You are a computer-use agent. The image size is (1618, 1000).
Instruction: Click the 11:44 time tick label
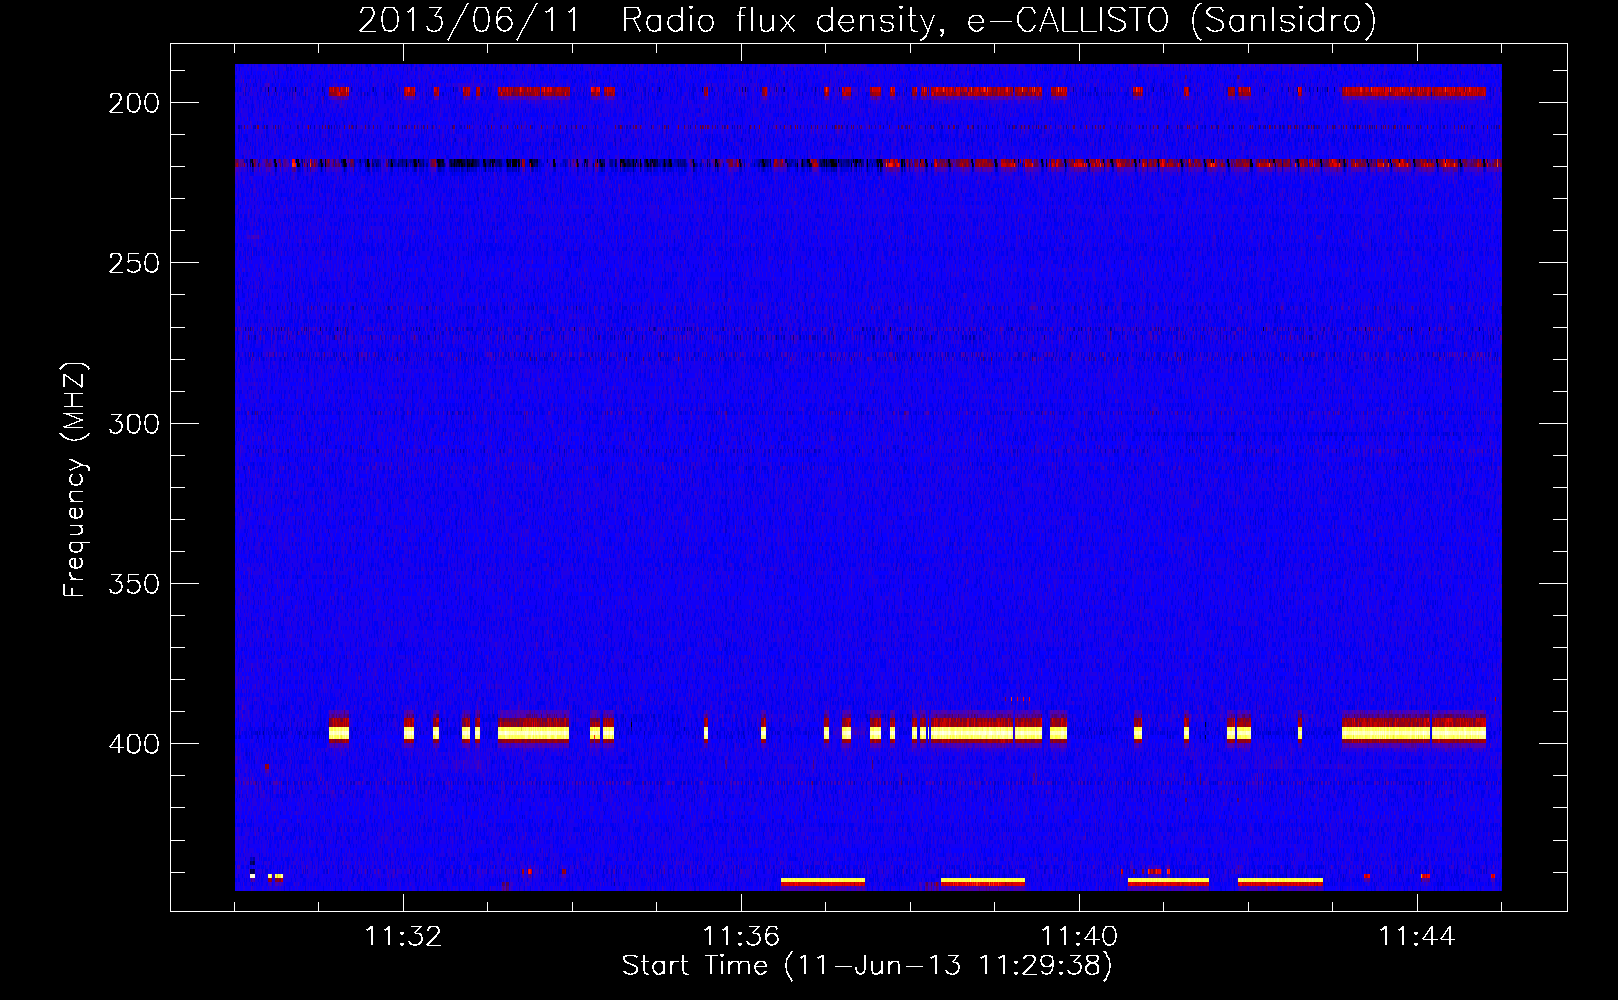point(1417,937)
